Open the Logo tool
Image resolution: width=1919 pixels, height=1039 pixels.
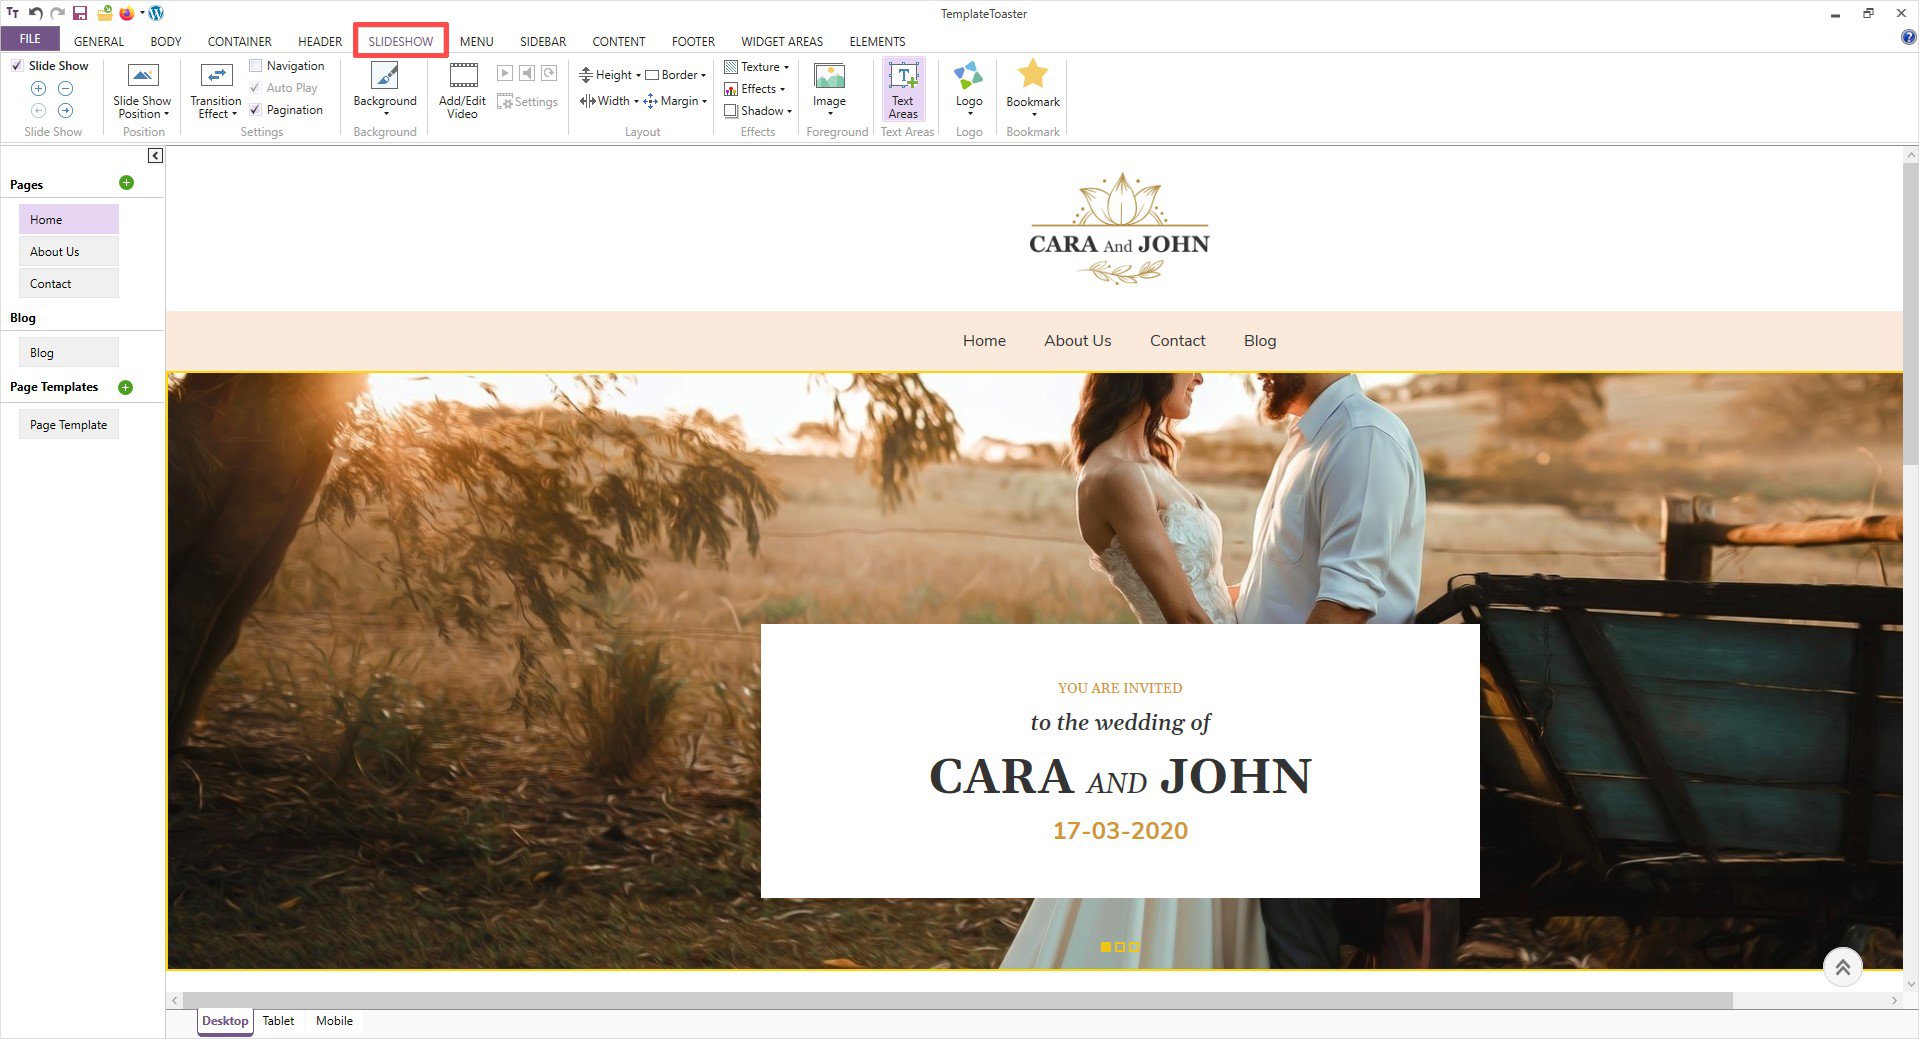coord(968,78)
